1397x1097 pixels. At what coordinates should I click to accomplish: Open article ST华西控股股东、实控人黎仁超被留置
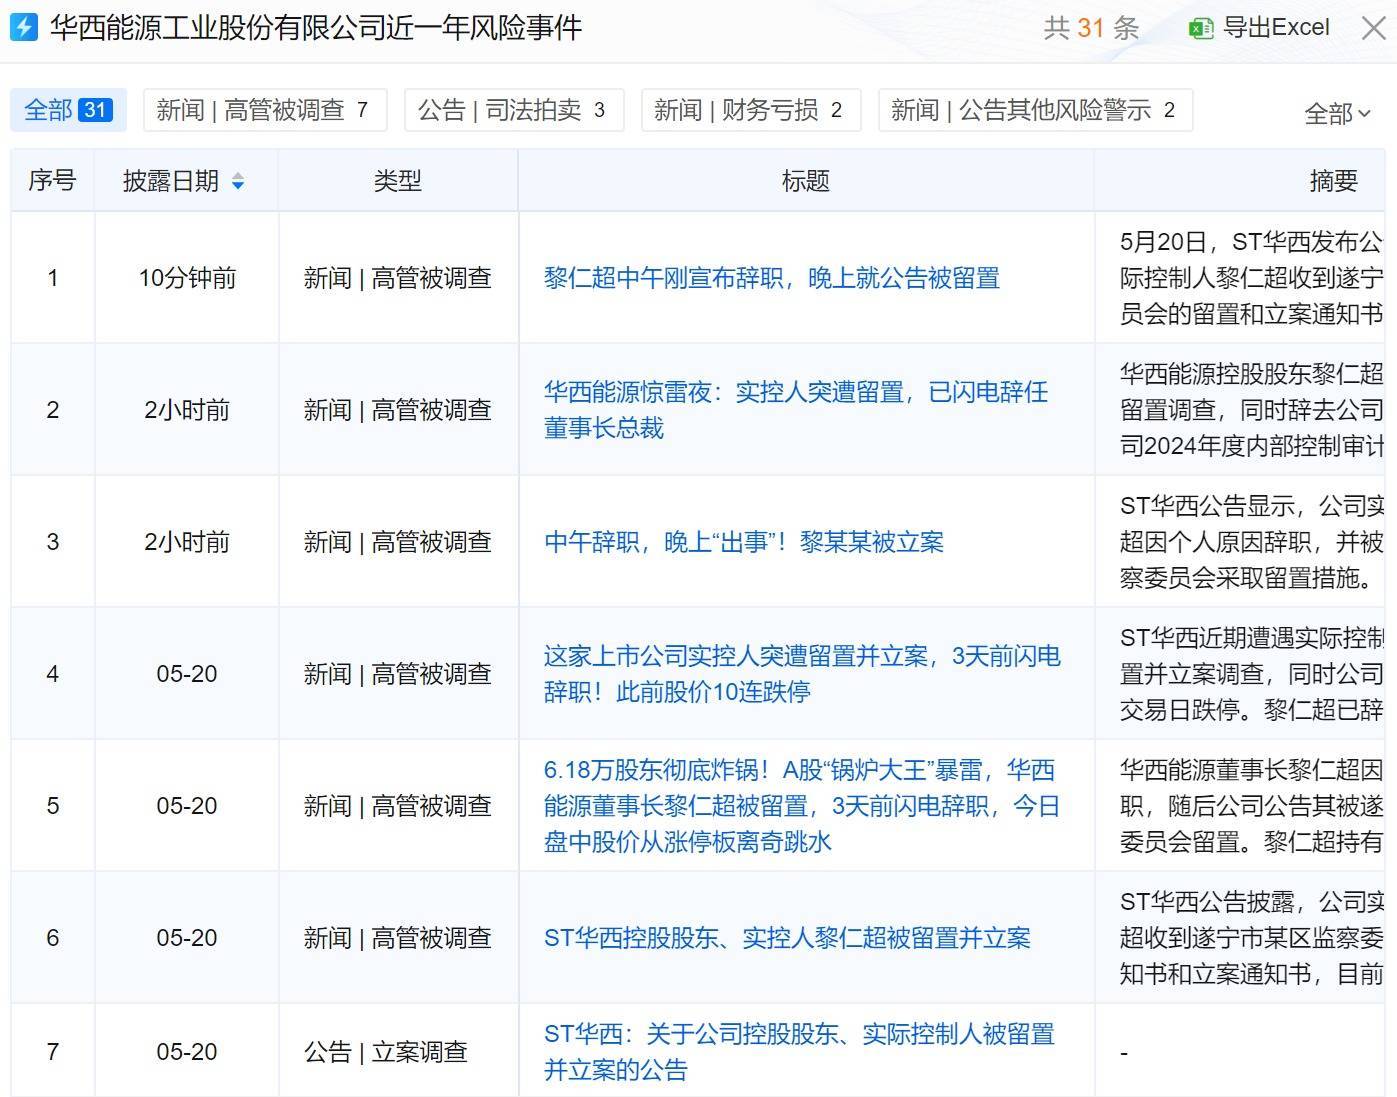[787, 938]
